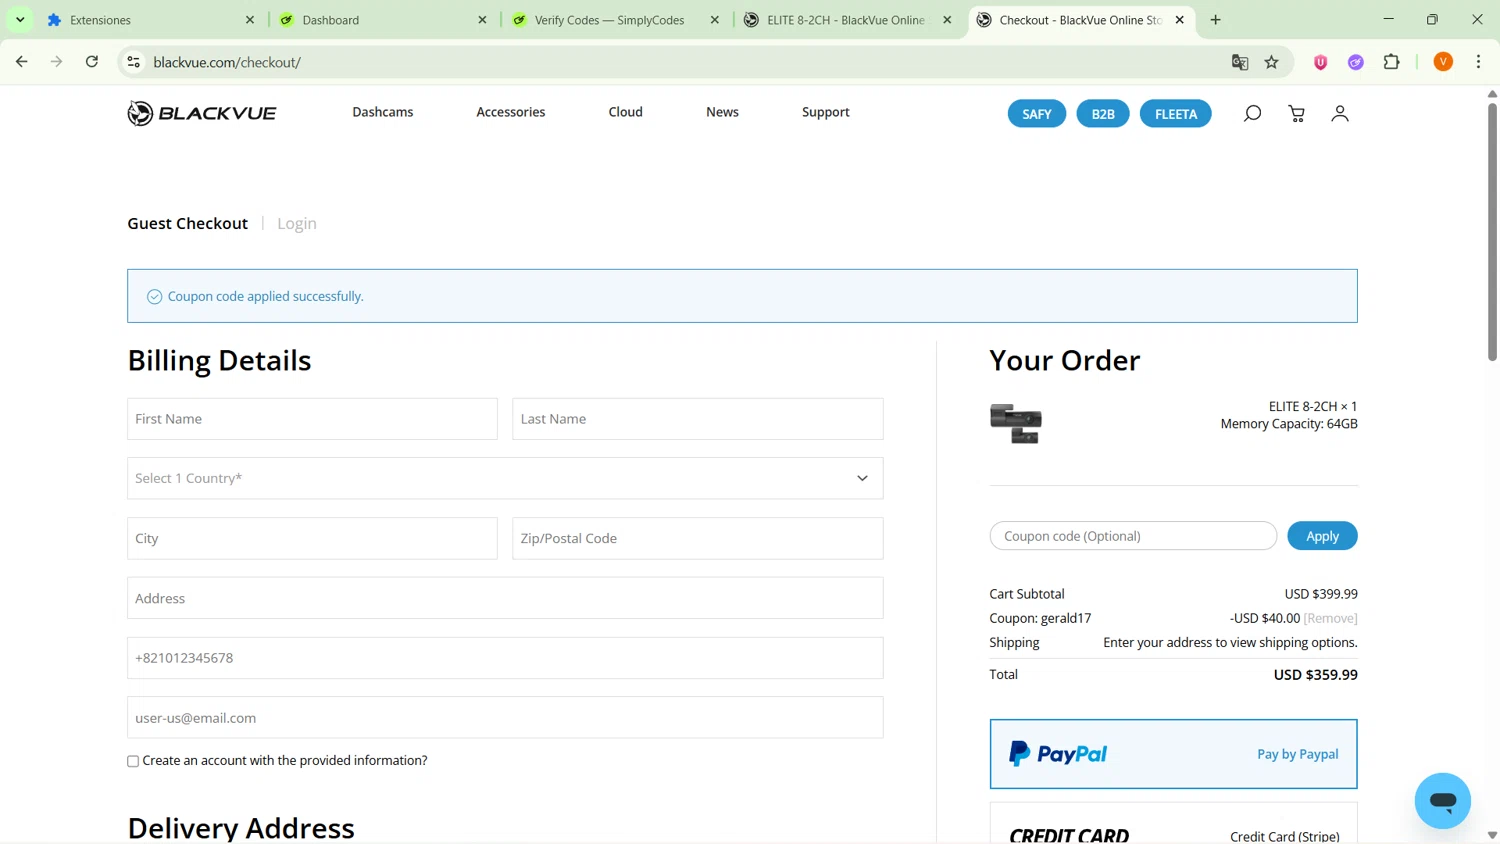Reload the checkout page
The height and width of the screenshot is (844, 1500).
point(92,62)
